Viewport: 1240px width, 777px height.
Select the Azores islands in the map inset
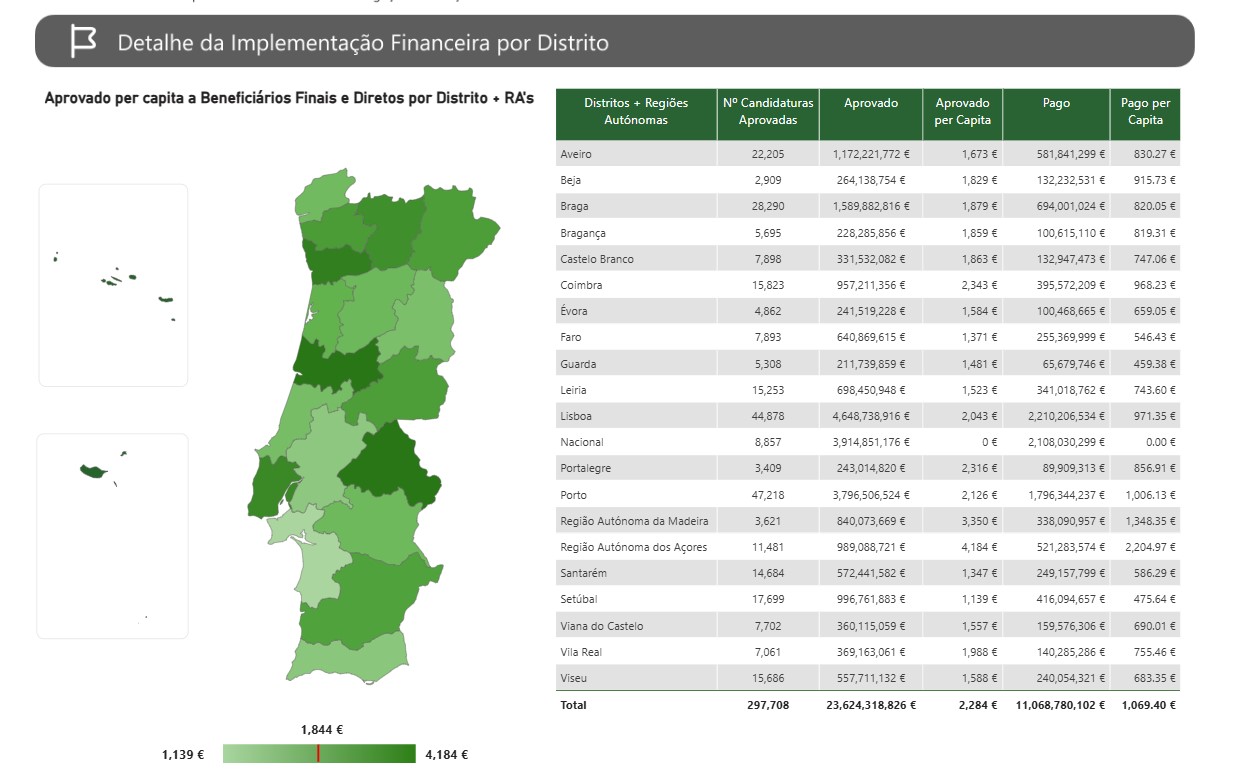pyautogui.click(x=111, y=281)
